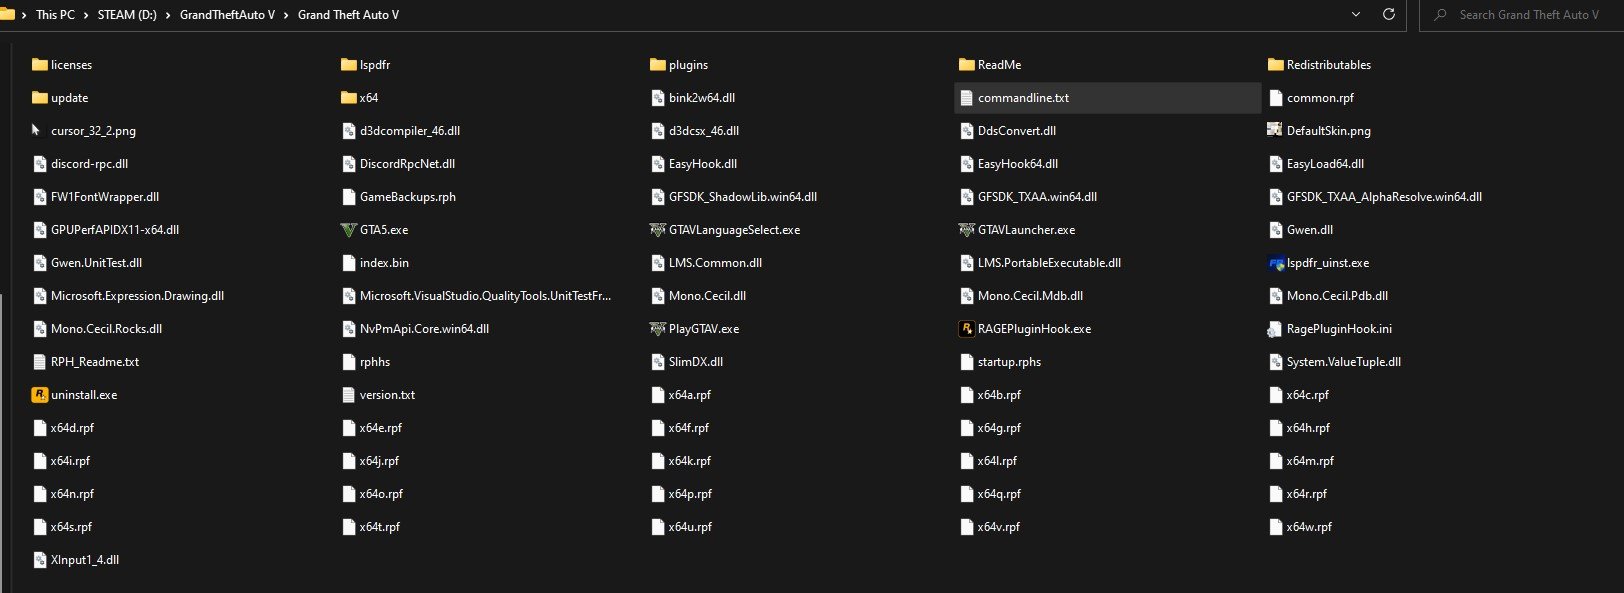
Task: Expand the chevron after This PC
Action: tap(86, 15)
